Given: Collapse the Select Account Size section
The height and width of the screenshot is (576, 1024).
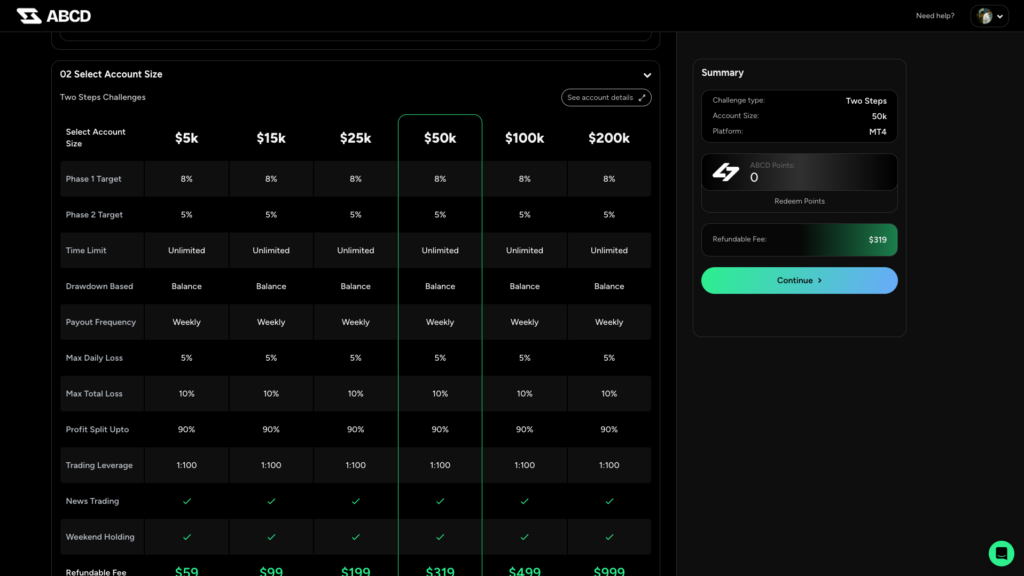Looking at the screenshot, I should (x=647, y=75).
